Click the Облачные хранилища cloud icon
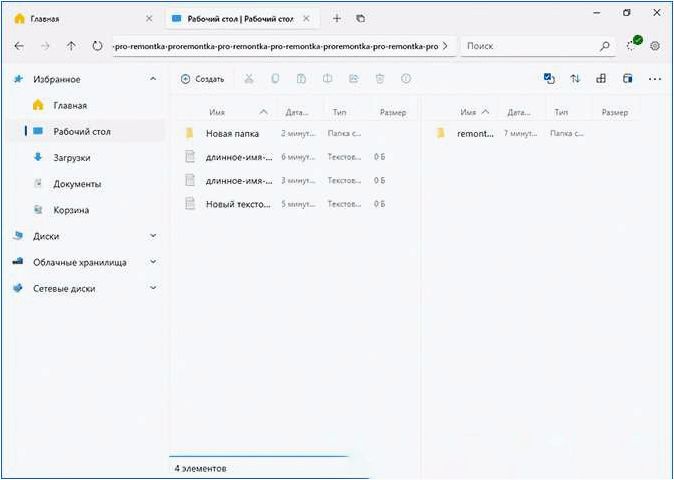674x480 pixels. 18,261
